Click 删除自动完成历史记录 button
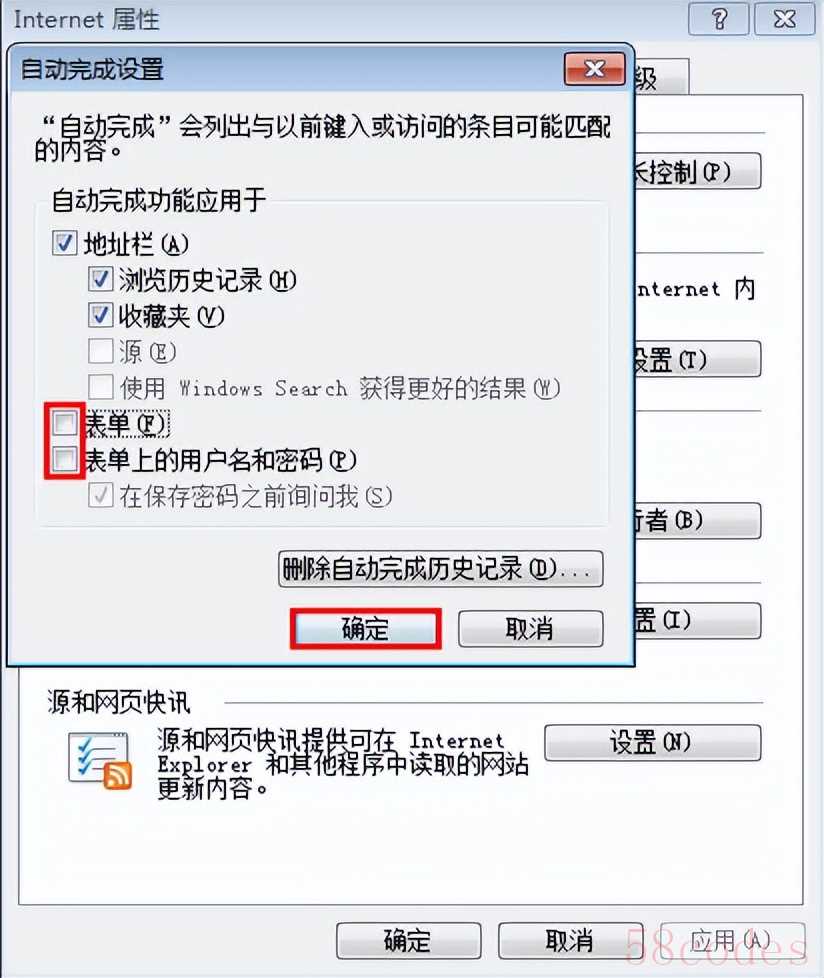 coord(440,568)
